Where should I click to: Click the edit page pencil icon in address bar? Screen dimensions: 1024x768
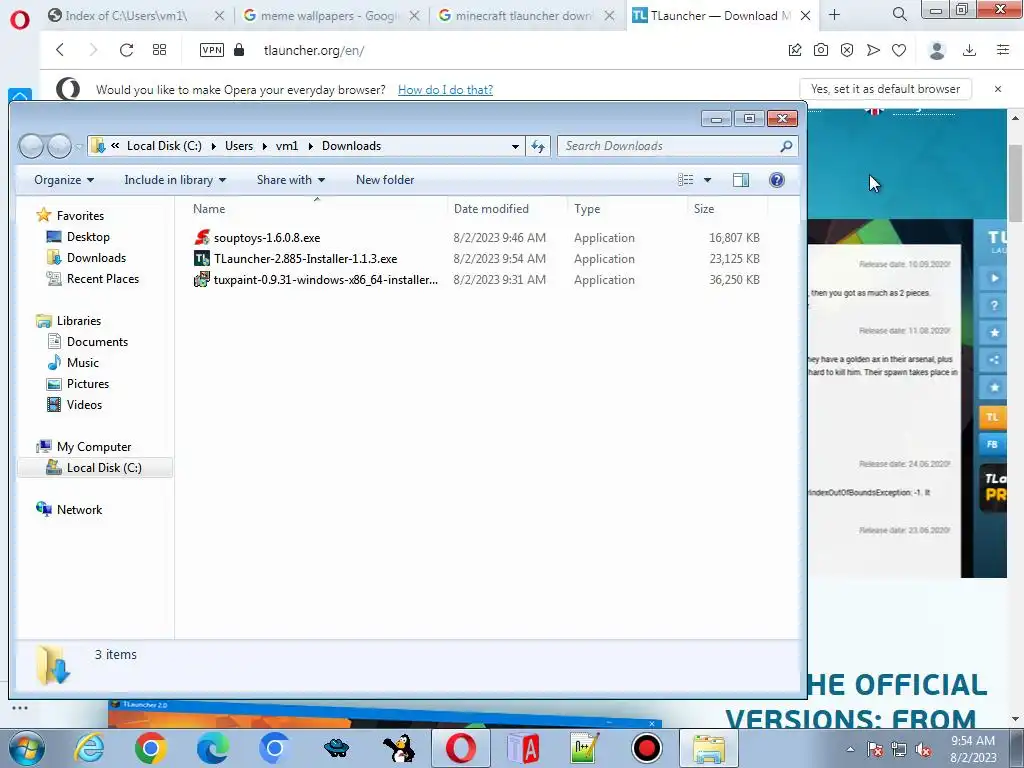[795, 50]
